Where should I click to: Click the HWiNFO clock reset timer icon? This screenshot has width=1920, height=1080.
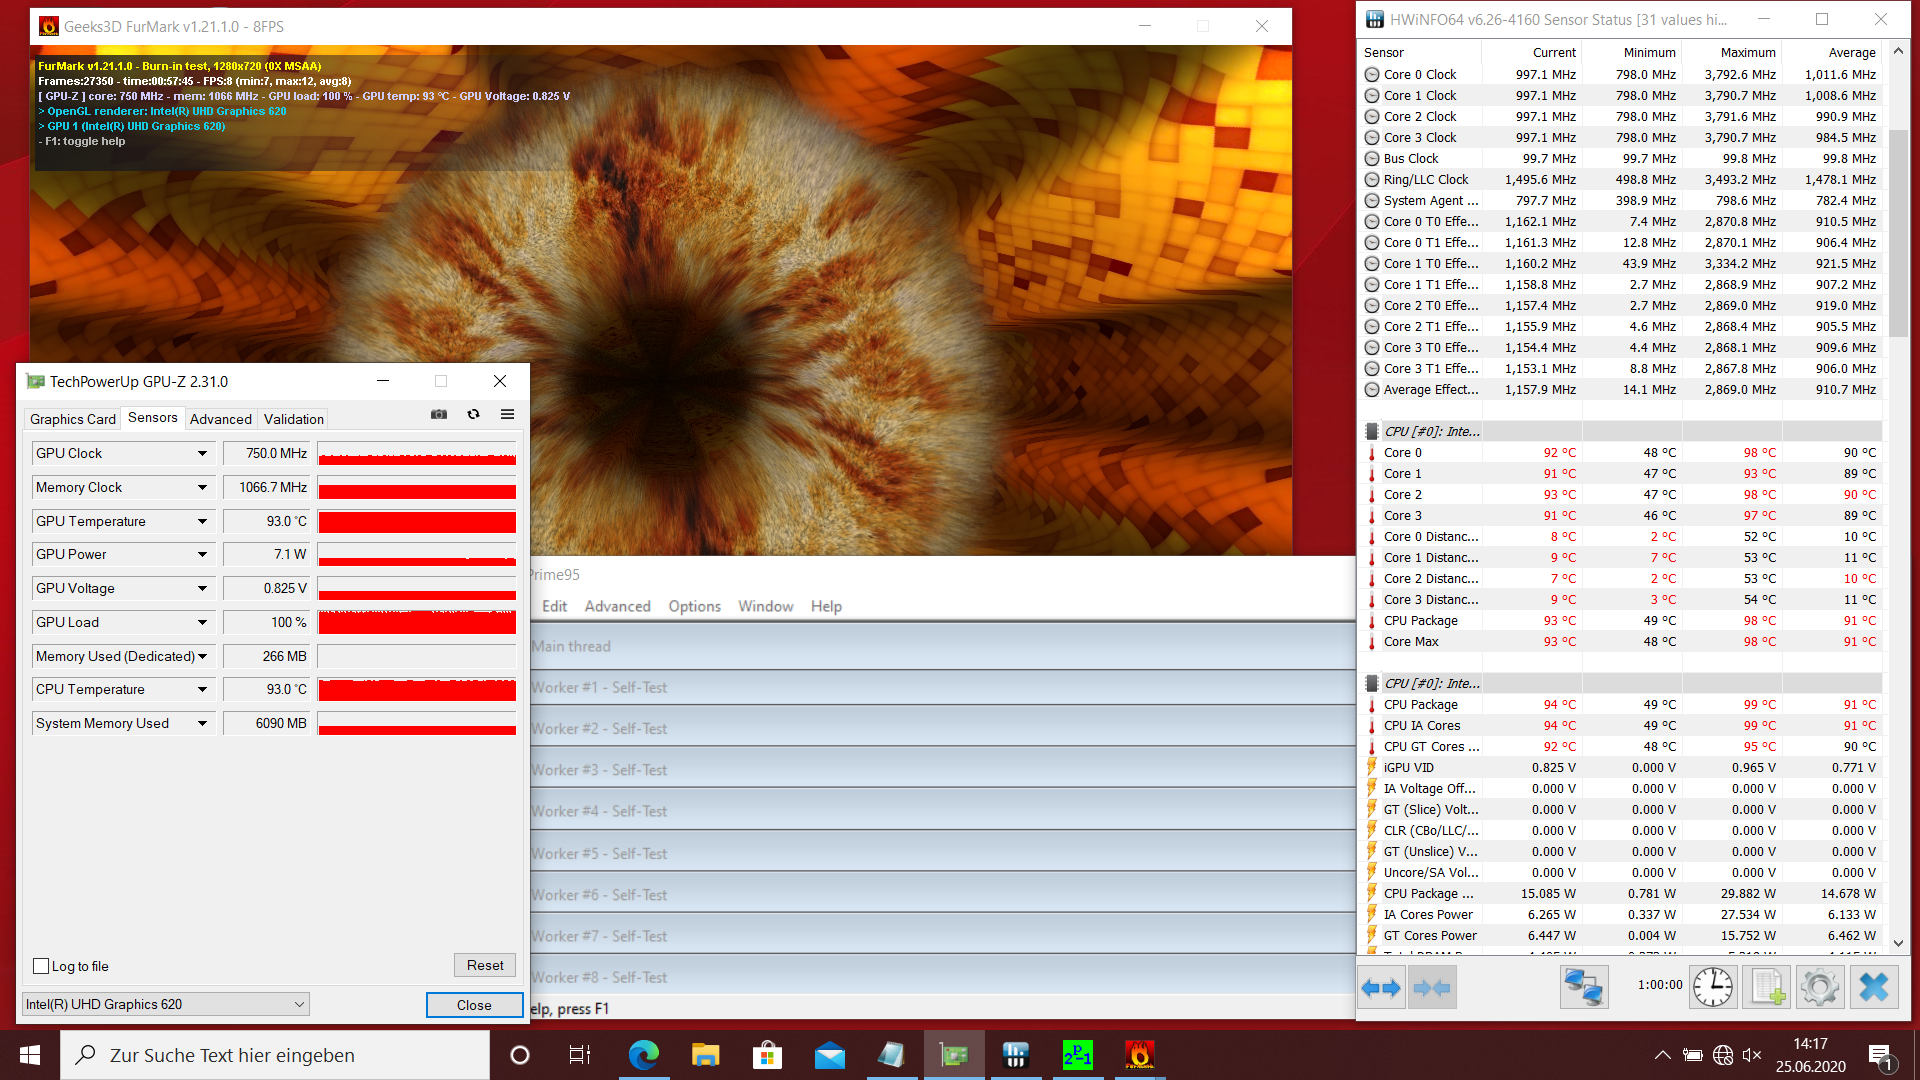(x=1712, y=988)
